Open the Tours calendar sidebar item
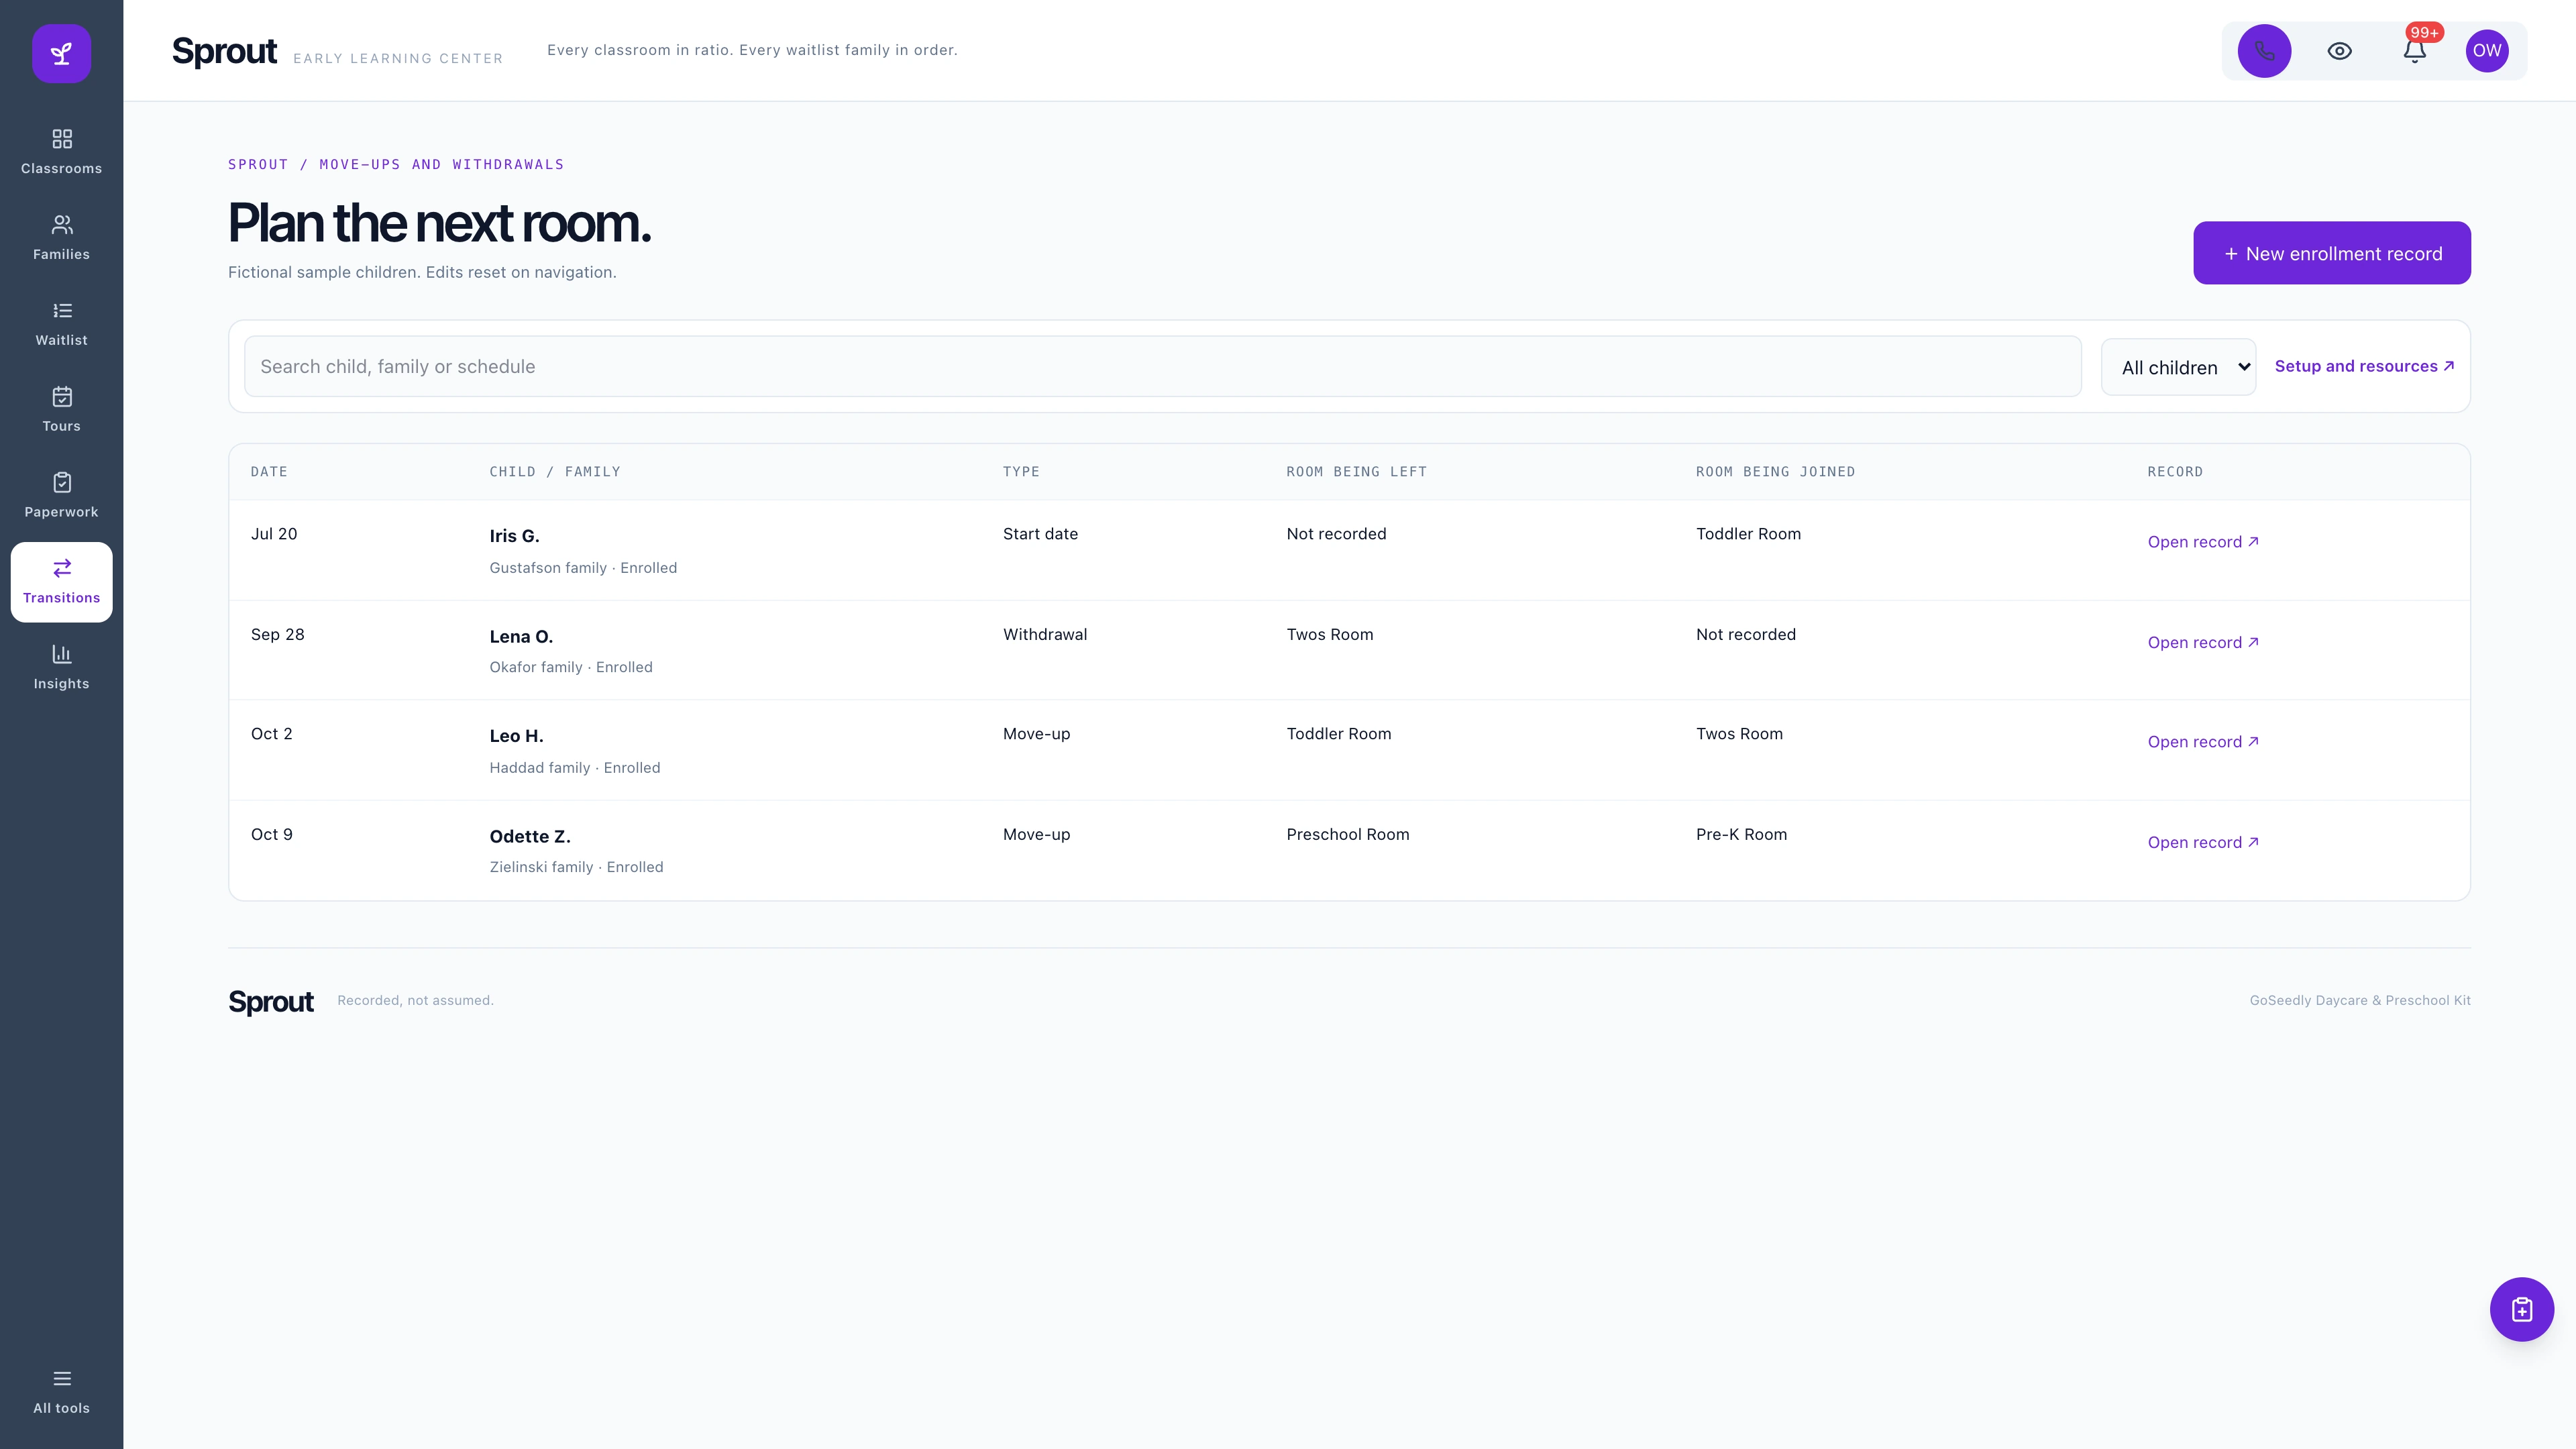Viewport: 2576px width, 1449px height. click(x=61, y=410)
